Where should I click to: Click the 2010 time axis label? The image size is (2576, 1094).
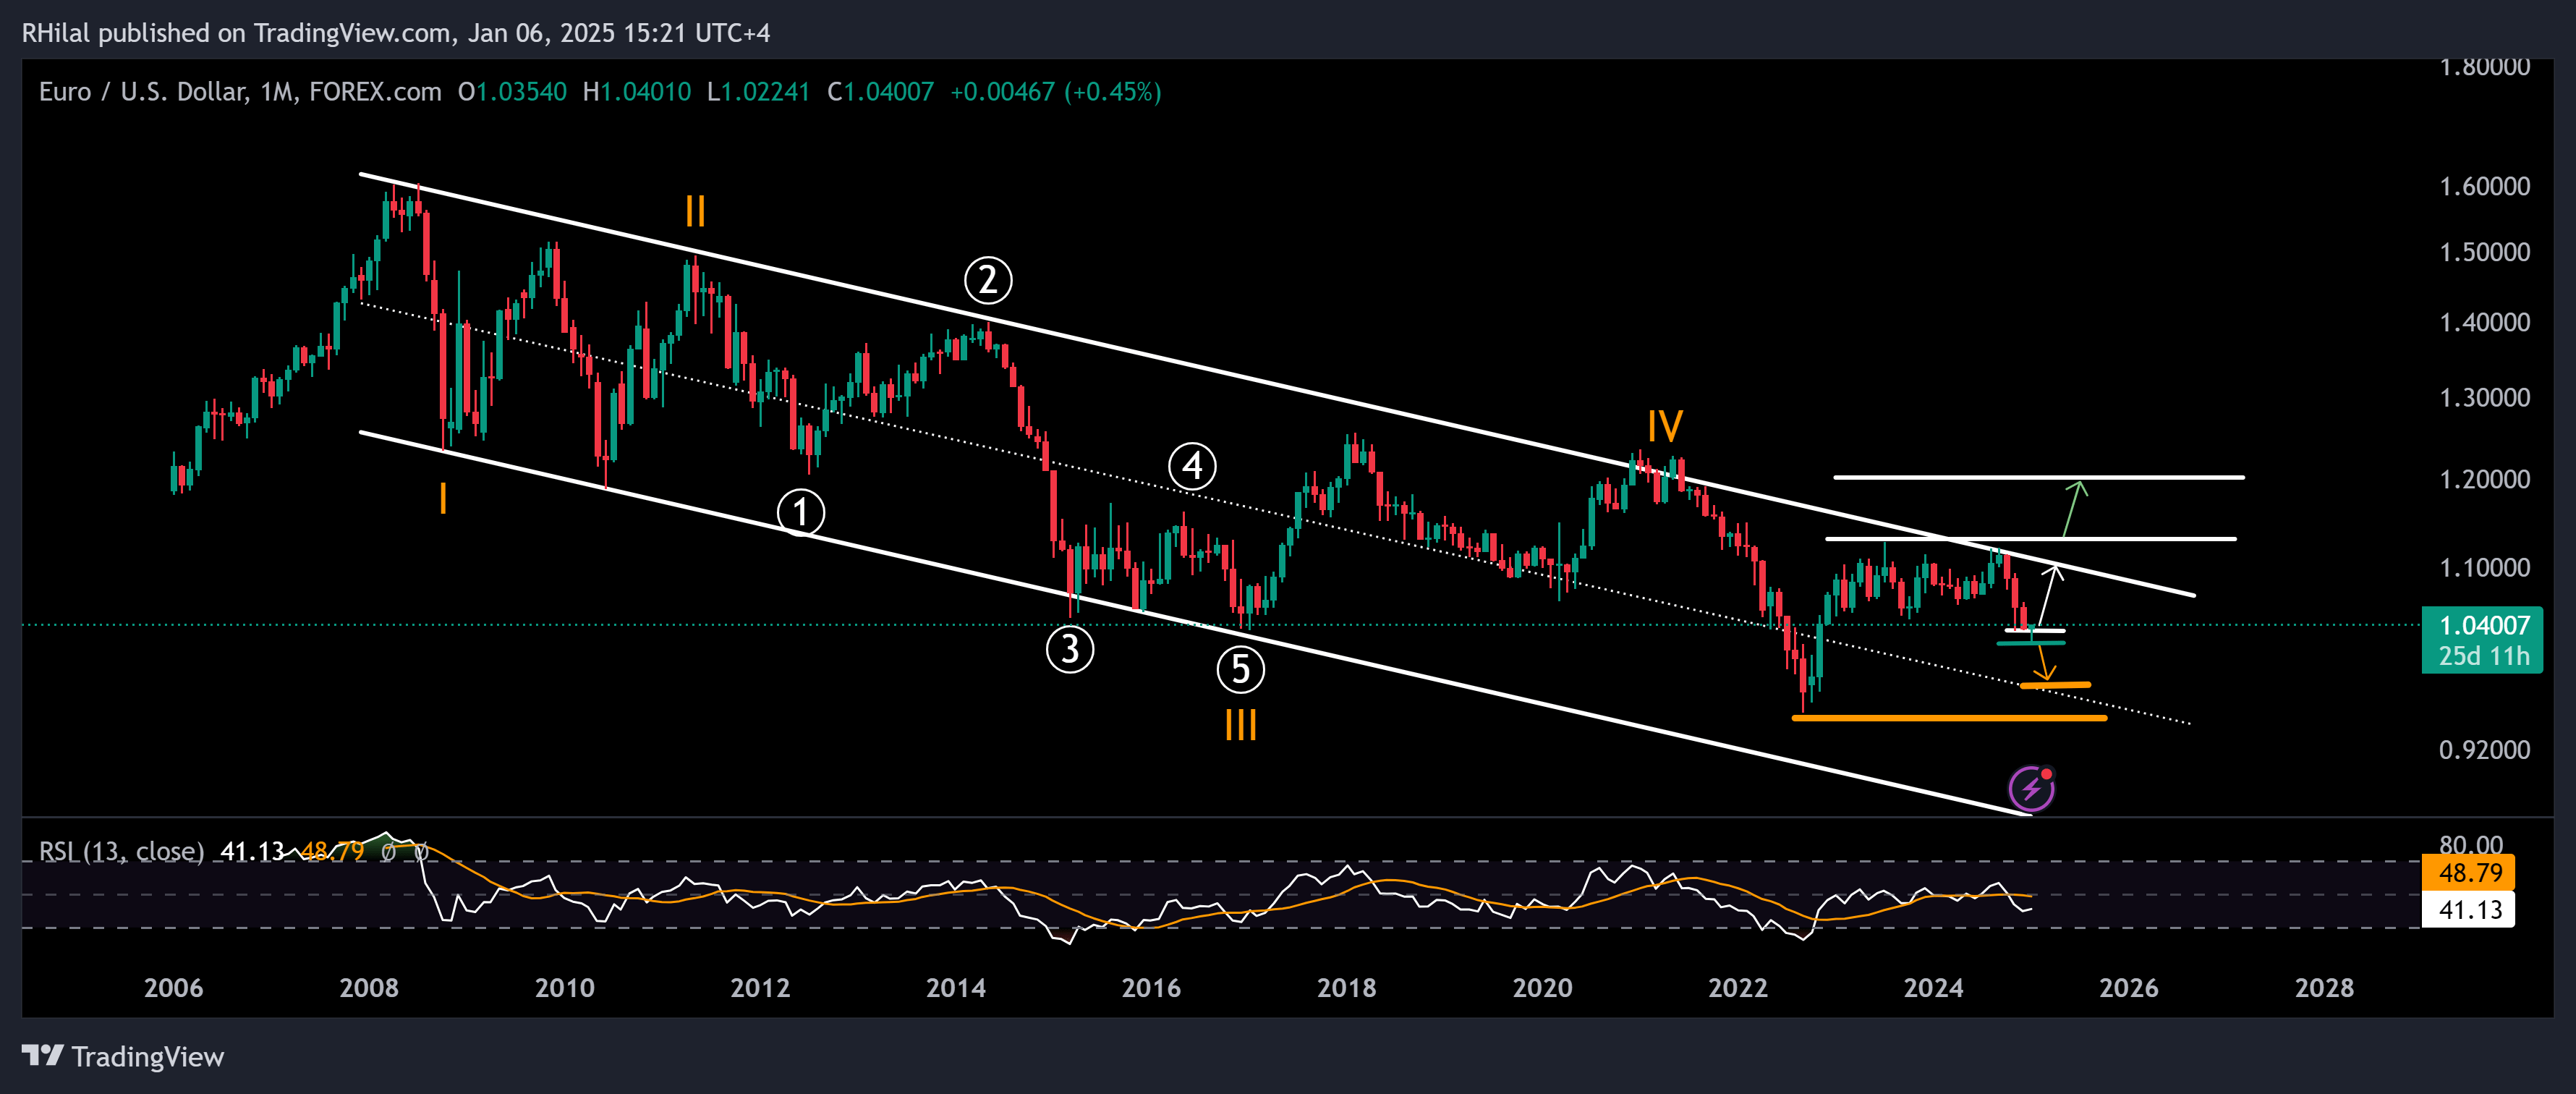pyautogui.click(x=565, y=988)
